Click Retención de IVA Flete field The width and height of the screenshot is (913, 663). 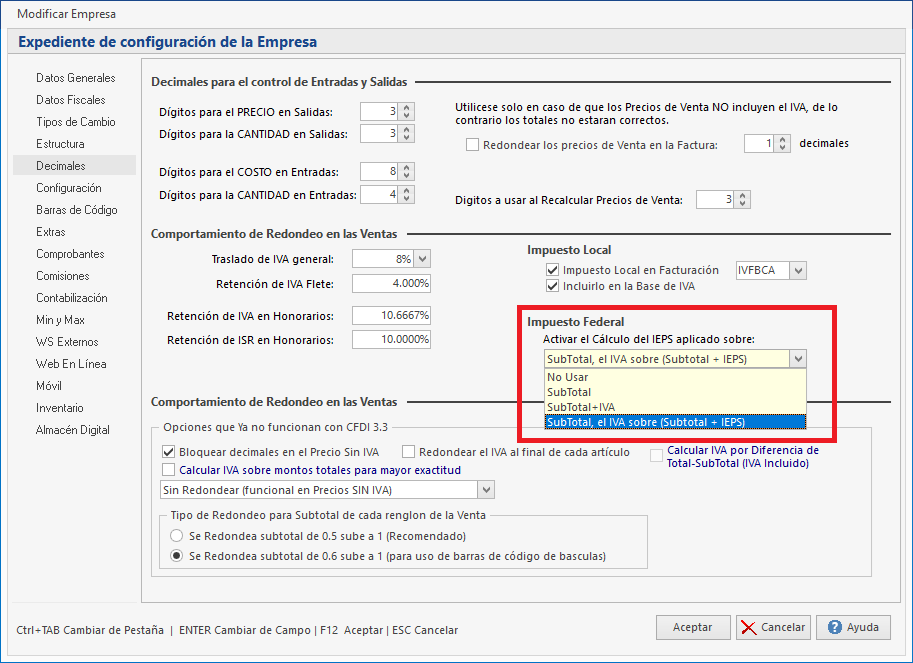391,283
